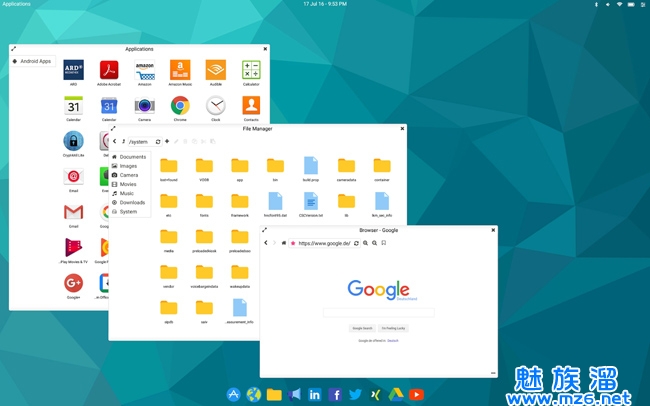Click the browser home icon
Screen dimensions: 650x406
pyautogui.click(x=283, y=243)
